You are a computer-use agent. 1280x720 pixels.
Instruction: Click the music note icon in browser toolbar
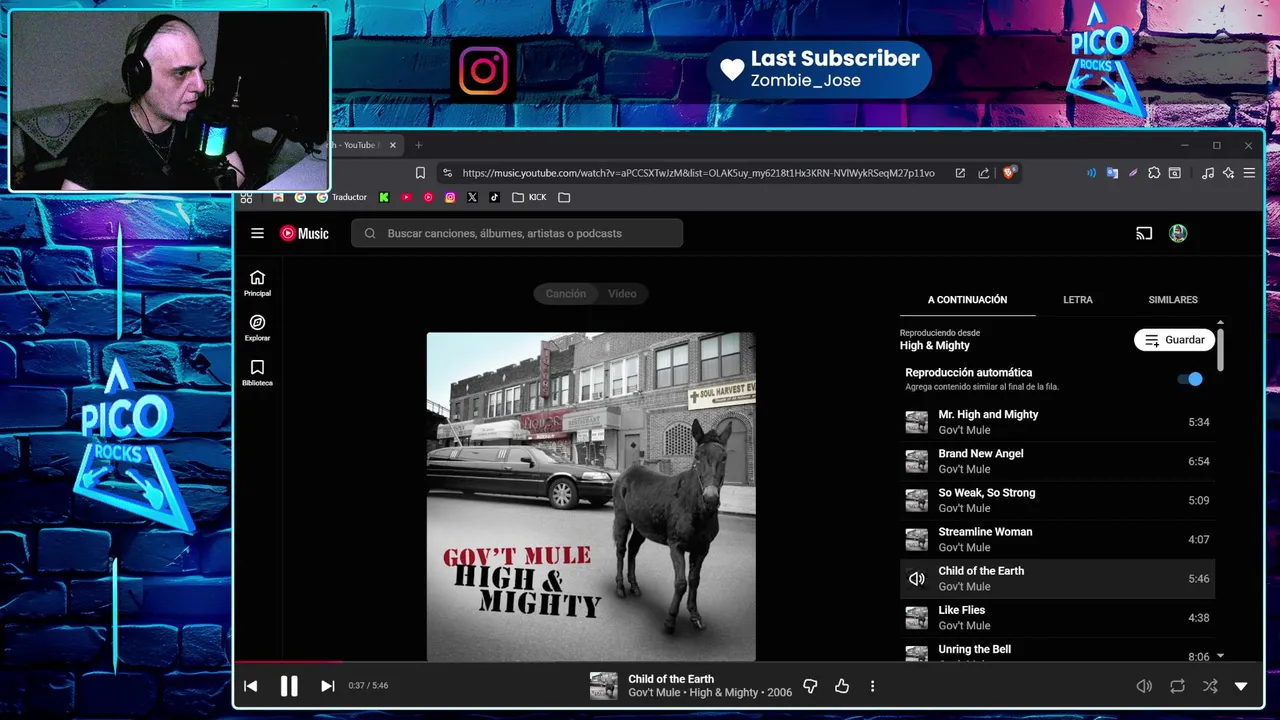1208,173
